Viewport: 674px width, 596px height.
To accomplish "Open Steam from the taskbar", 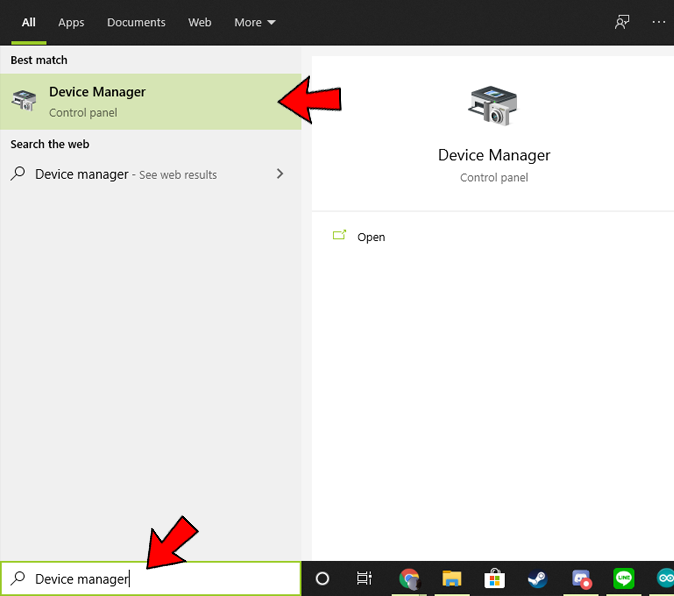I will 538,578.
